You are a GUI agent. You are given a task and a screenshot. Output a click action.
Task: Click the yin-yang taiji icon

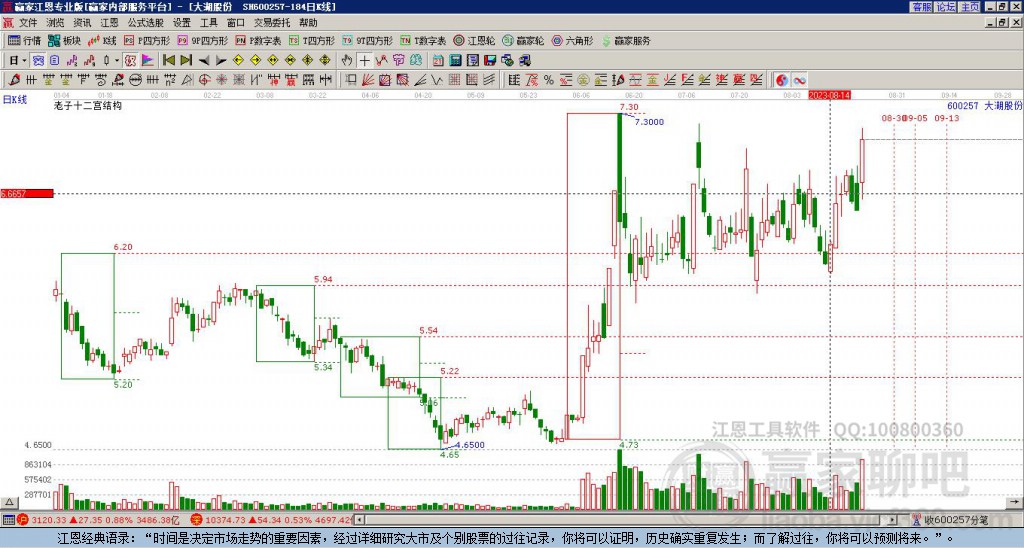point(782,80)
